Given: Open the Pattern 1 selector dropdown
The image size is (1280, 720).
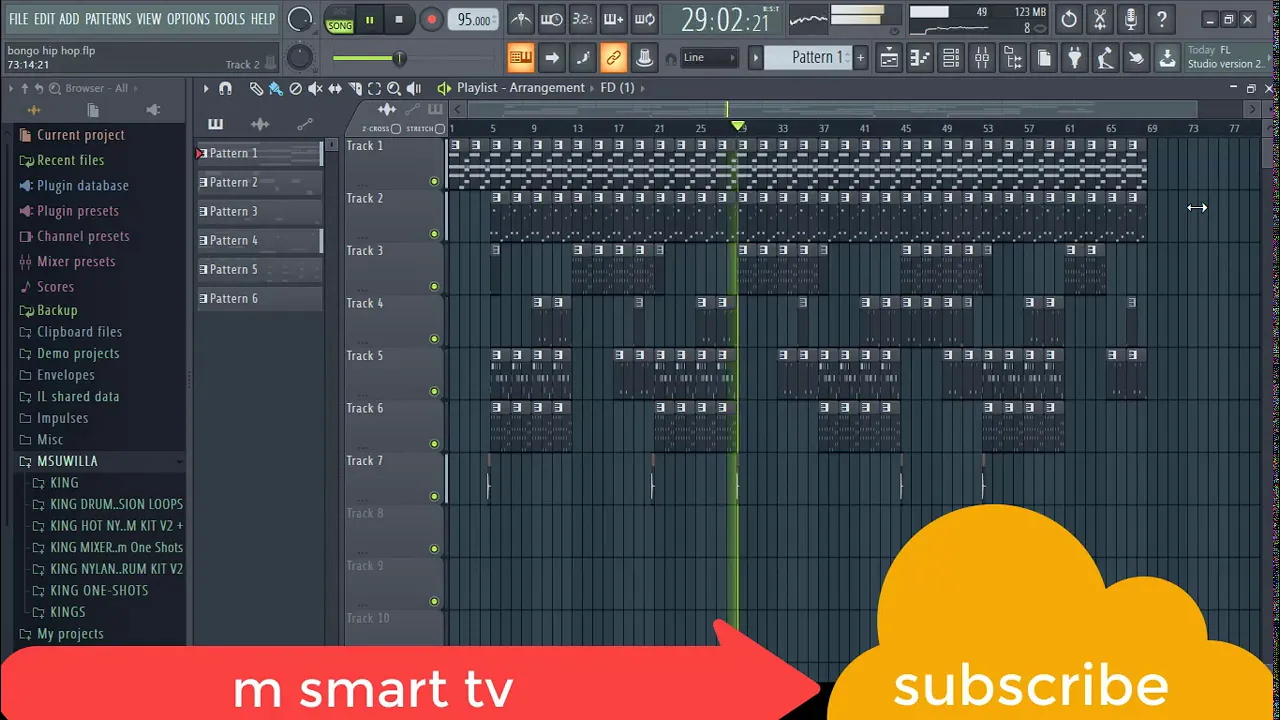Looking at the screenshot, I should pos(808,58).
